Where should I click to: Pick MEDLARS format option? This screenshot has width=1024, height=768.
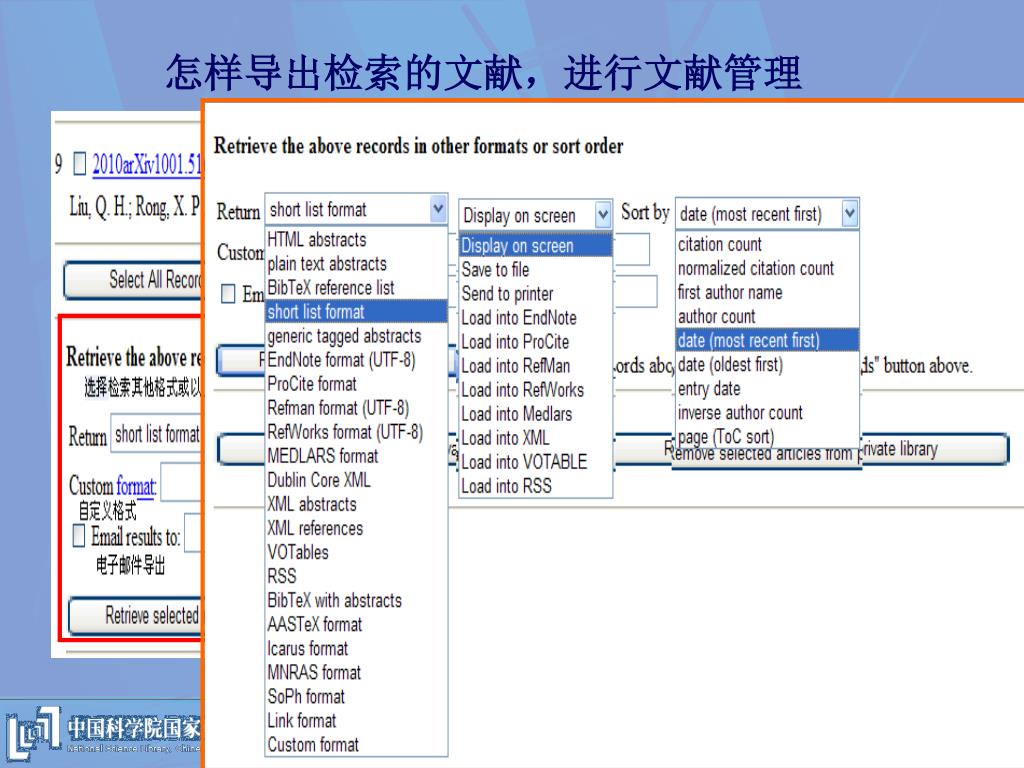[x=356, y=456]
